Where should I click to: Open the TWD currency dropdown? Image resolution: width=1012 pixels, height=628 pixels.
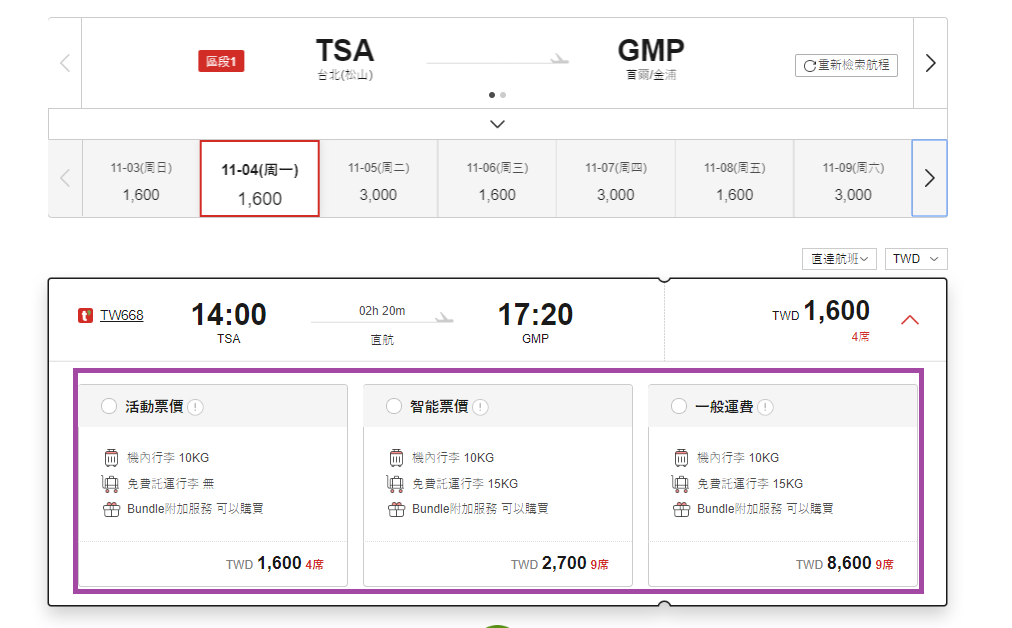click(916, 259)
